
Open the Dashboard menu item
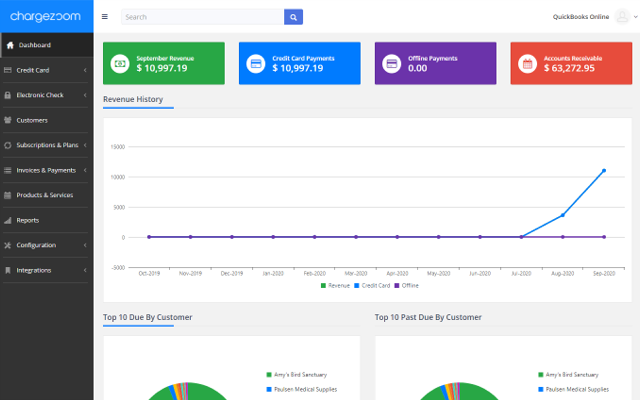(47, 45)
